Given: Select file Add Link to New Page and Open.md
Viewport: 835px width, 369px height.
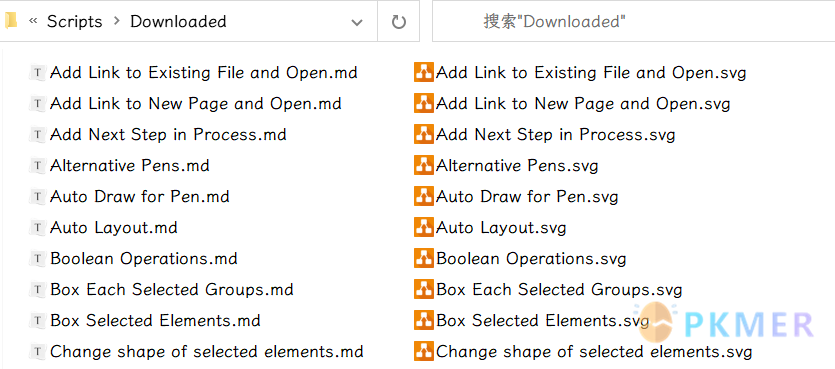Looking at the screenshot, I should click(195, 103).
